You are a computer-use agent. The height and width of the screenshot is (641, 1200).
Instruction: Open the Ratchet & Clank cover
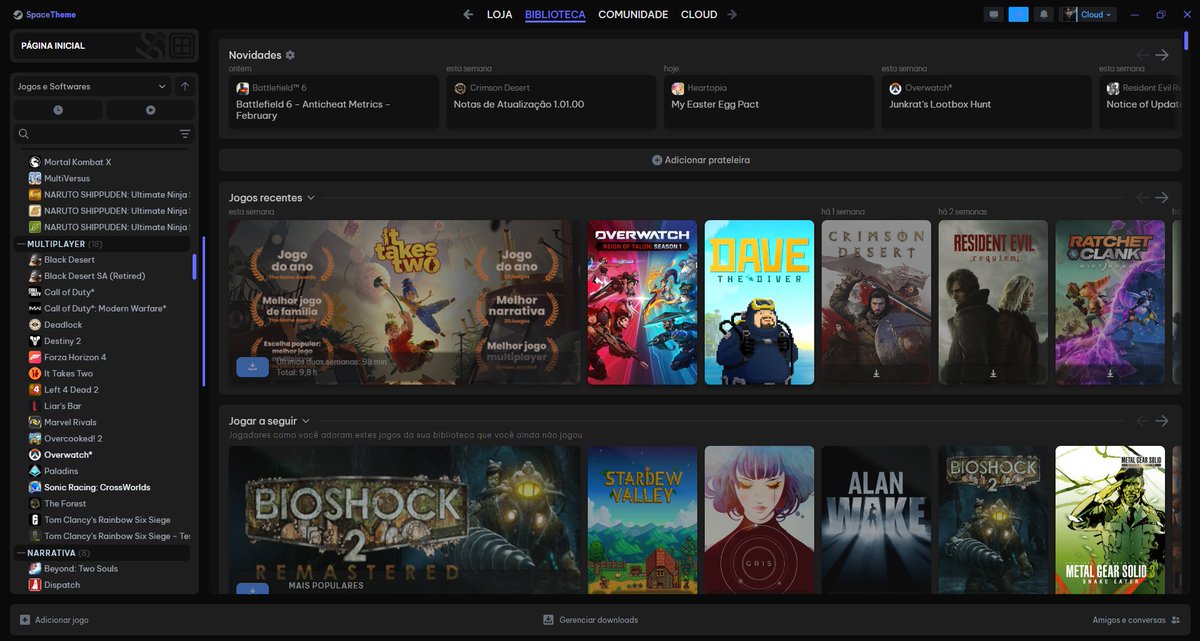[x=1110, y=302]
